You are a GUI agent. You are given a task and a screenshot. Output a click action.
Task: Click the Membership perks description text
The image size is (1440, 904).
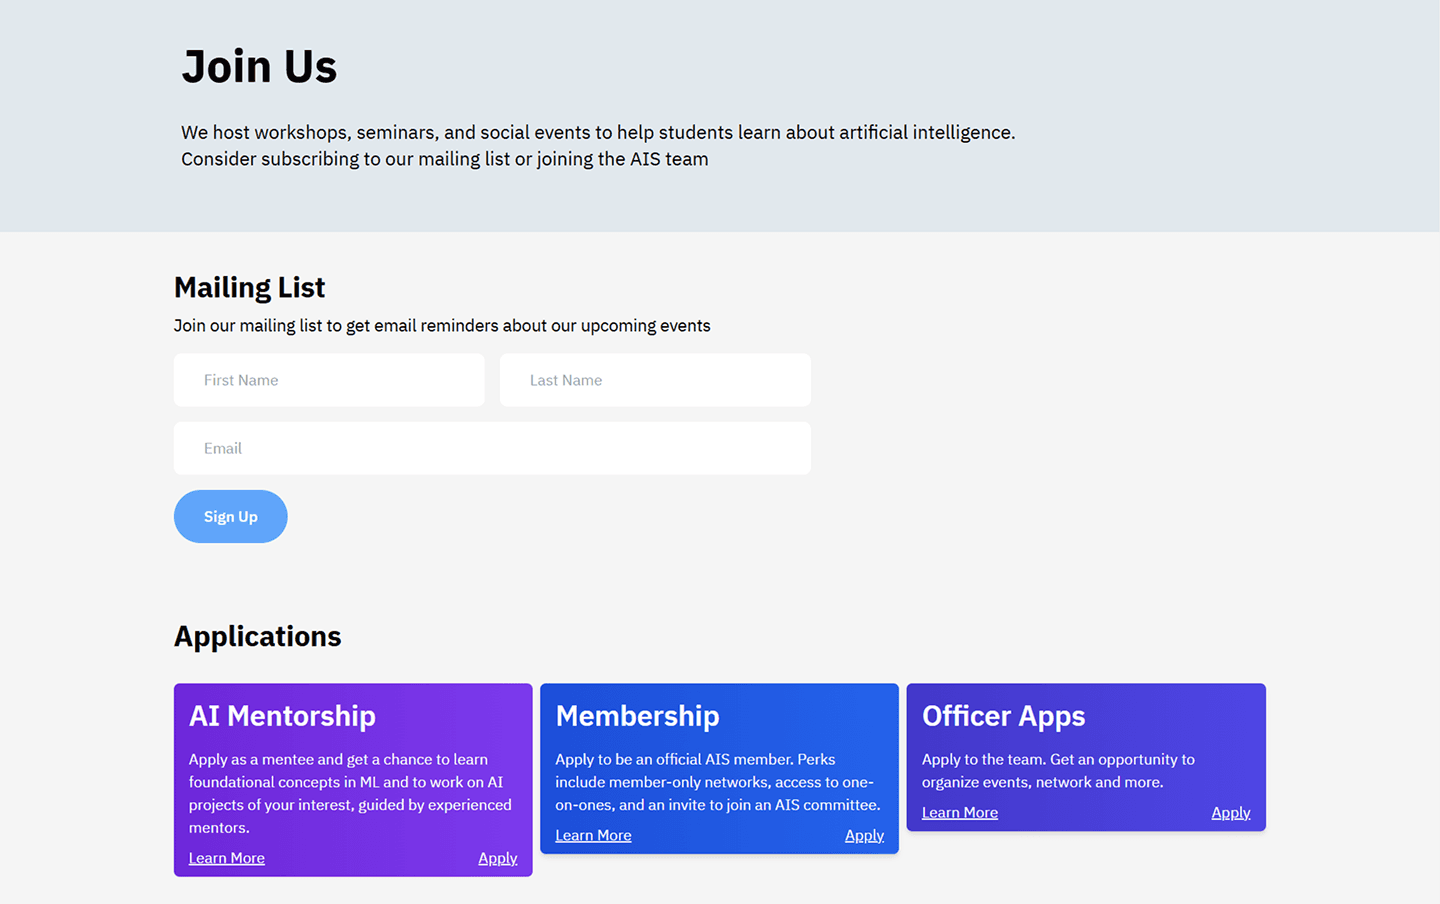[718, 782]
